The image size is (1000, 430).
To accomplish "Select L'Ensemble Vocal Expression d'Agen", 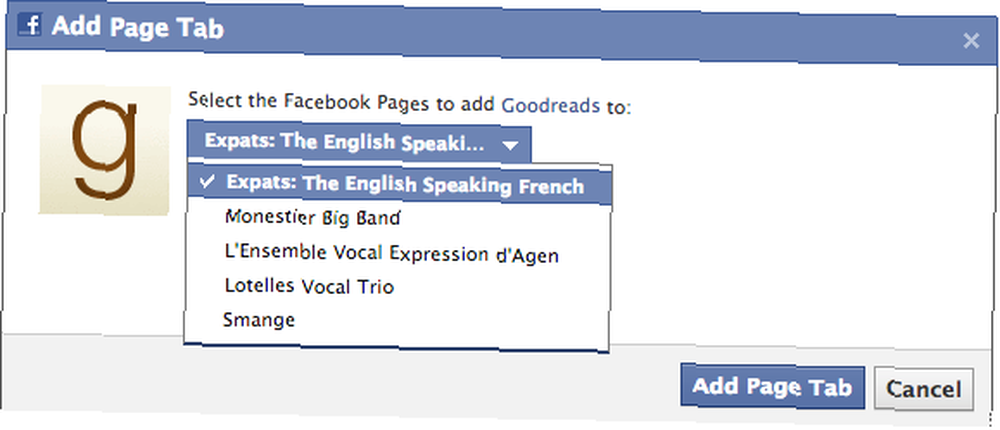I will click(x=392, y=253).
